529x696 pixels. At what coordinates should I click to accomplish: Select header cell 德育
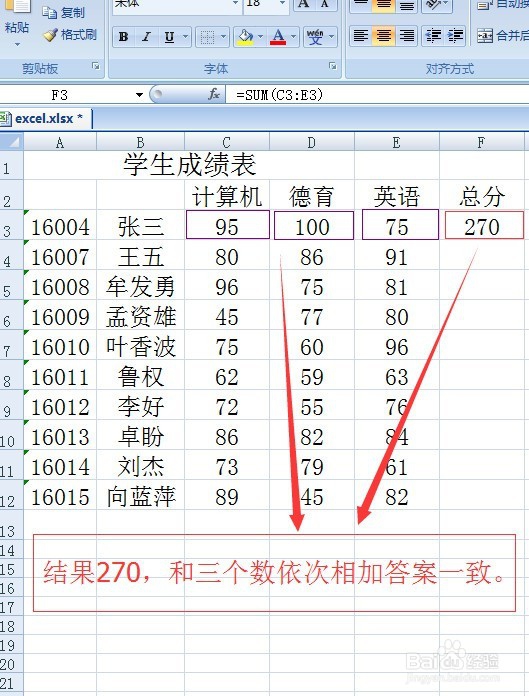click(312, 196)
